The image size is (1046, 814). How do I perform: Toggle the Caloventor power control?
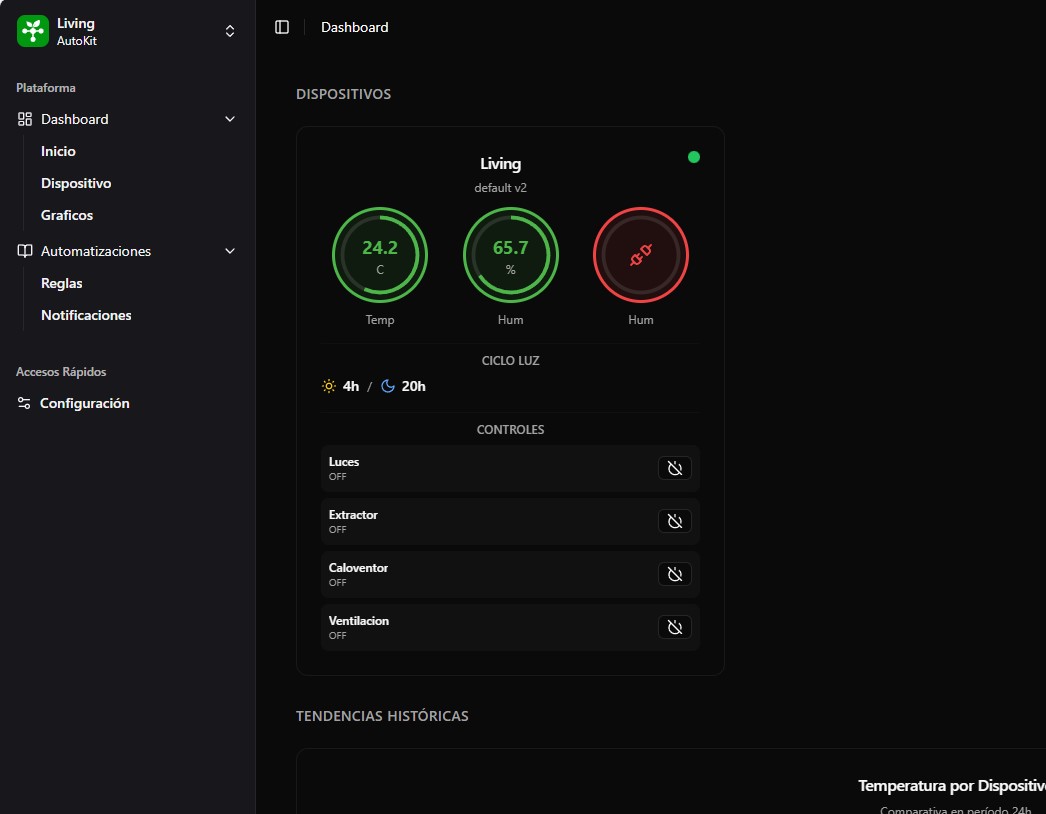click(x=674, y=574)
